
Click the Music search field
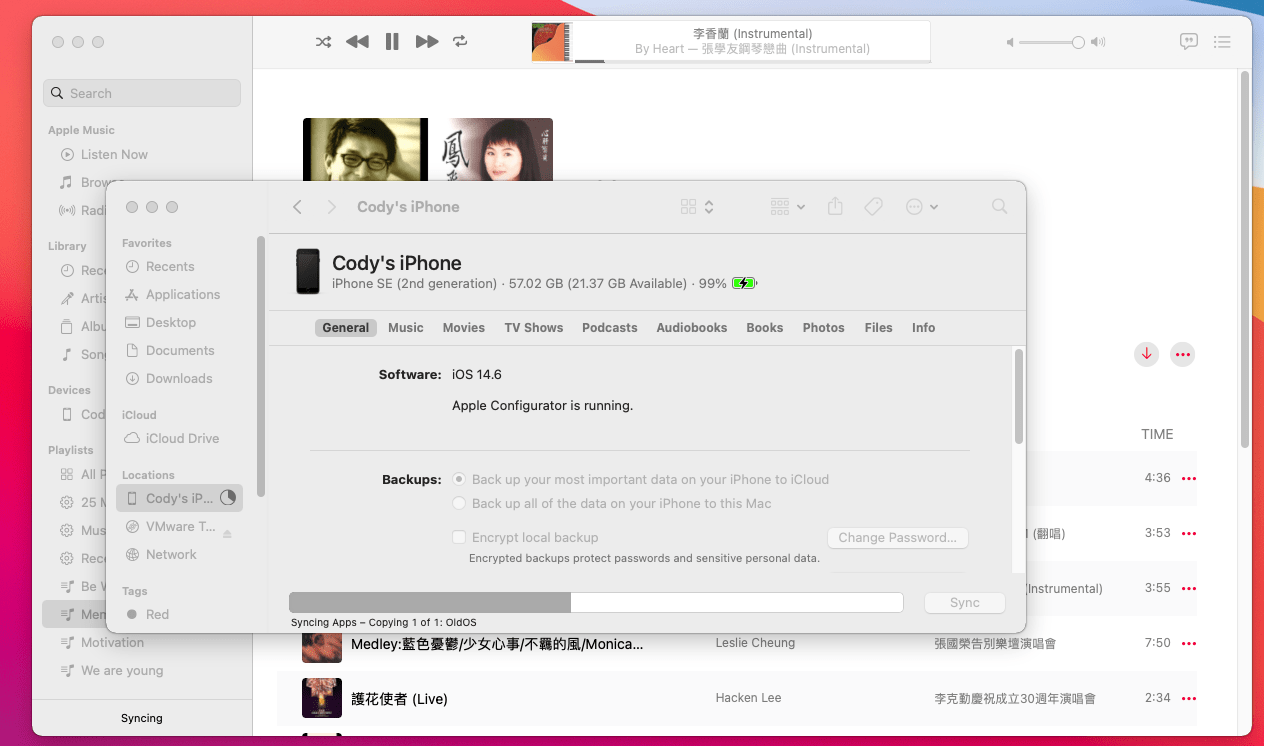click(142, 93)
